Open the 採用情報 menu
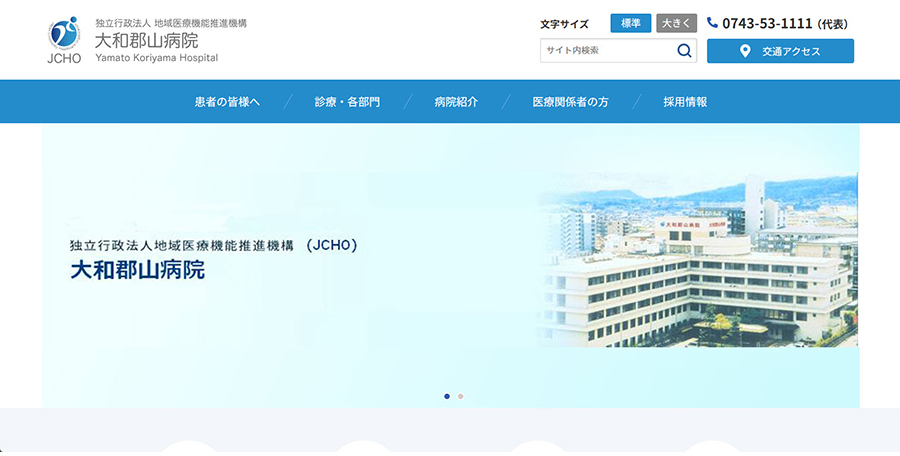 point(685,102)
